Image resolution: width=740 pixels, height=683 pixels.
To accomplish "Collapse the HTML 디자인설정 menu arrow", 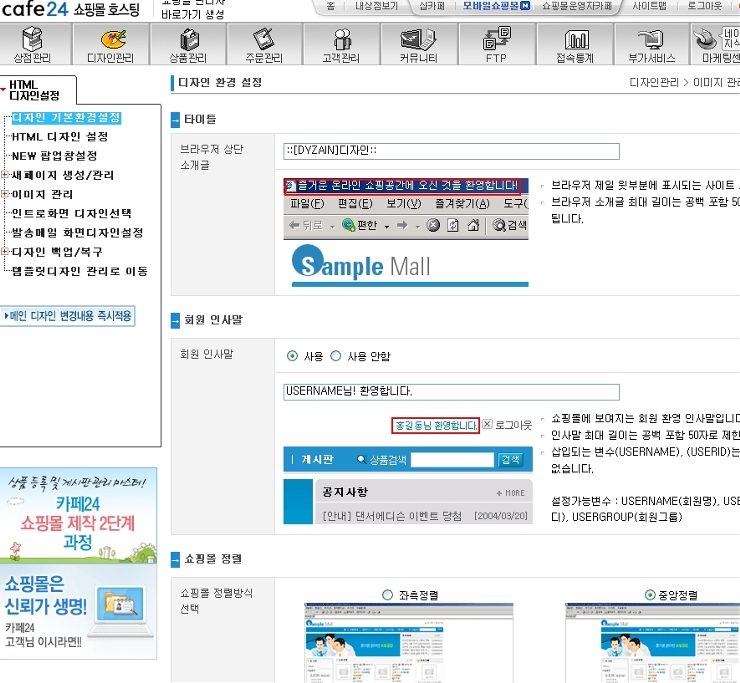I will pos(3,89).
